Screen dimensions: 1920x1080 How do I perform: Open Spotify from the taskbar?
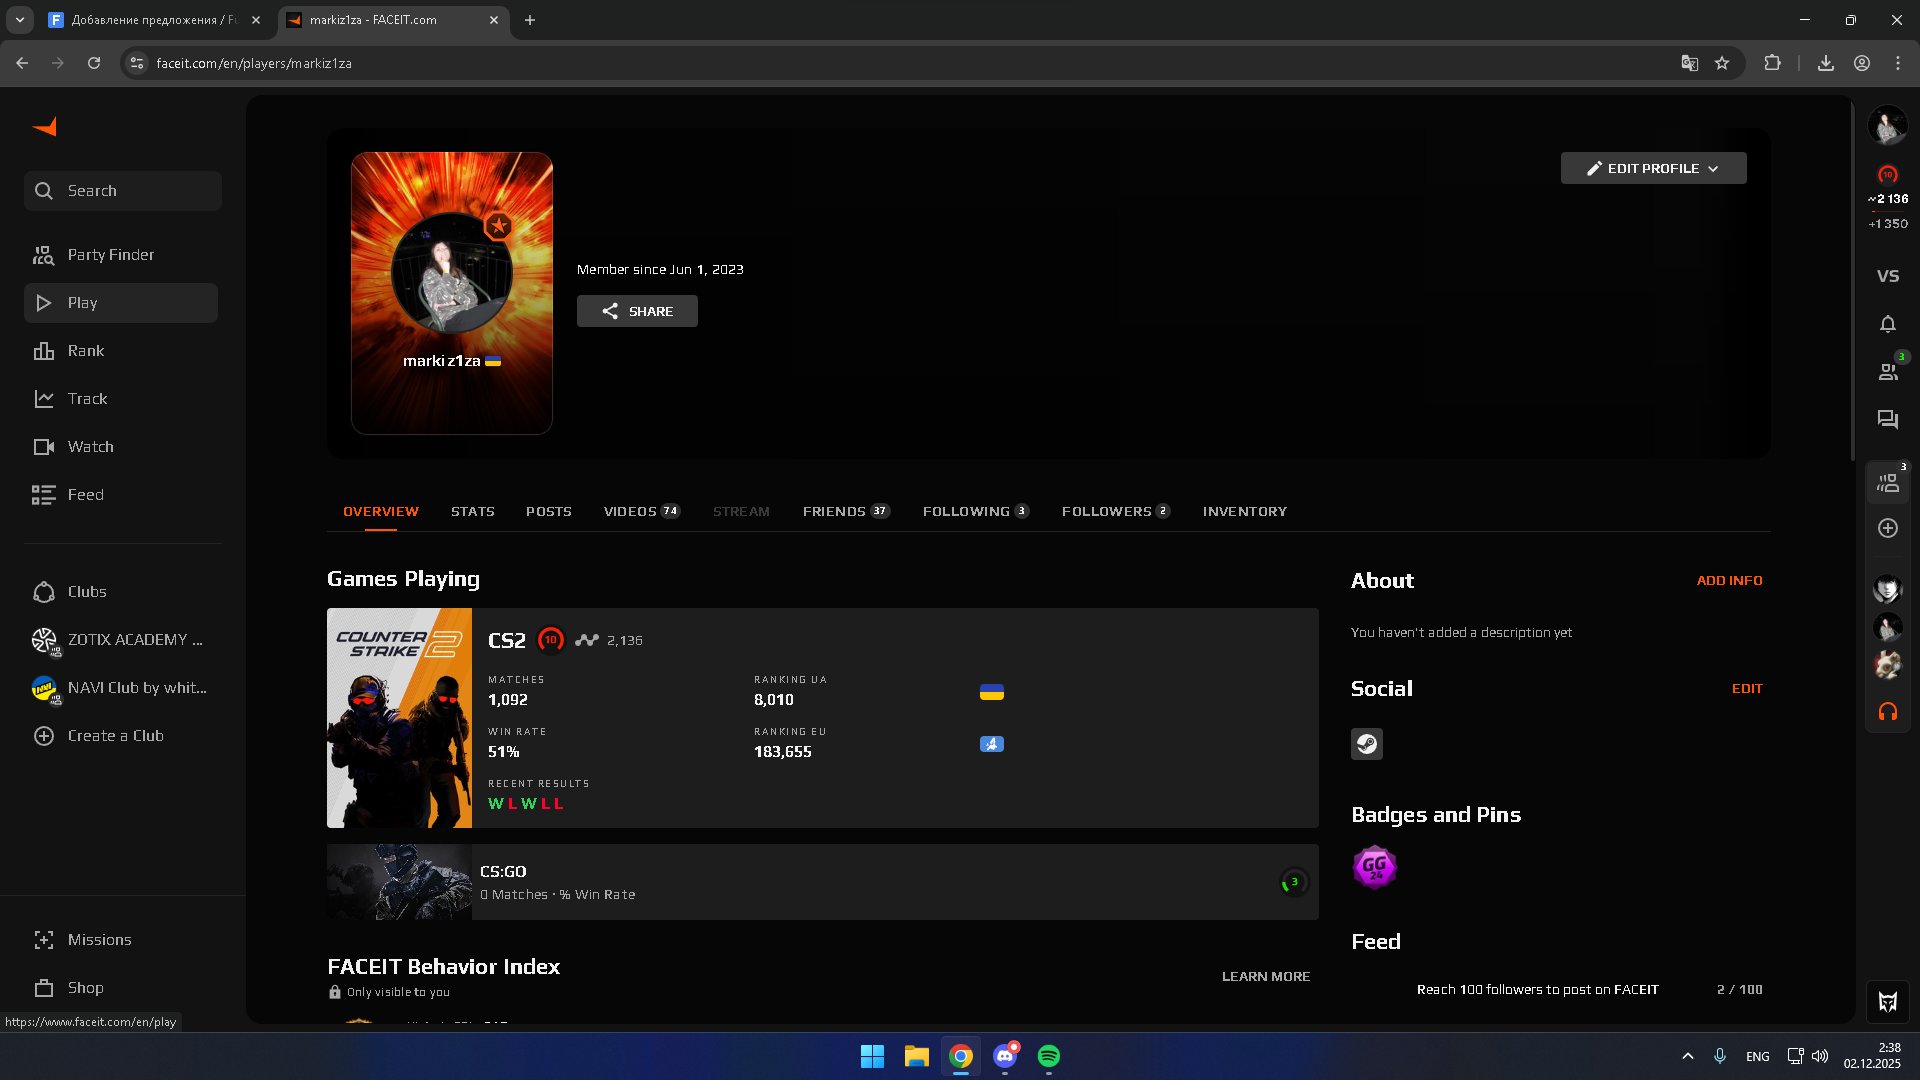[x=1048, y=1056]
